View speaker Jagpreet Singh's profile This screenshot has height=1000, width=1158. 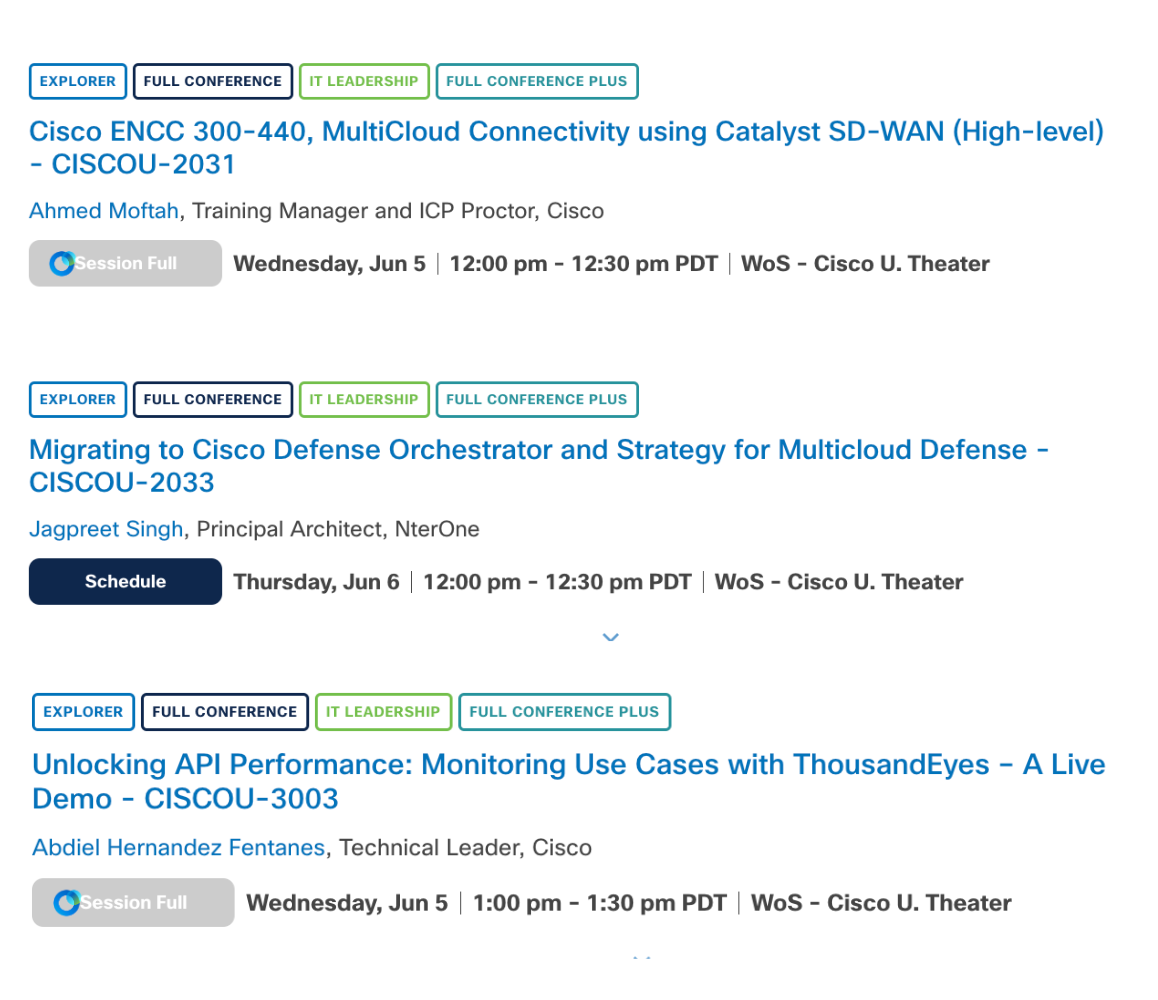(x=106, y=529)
